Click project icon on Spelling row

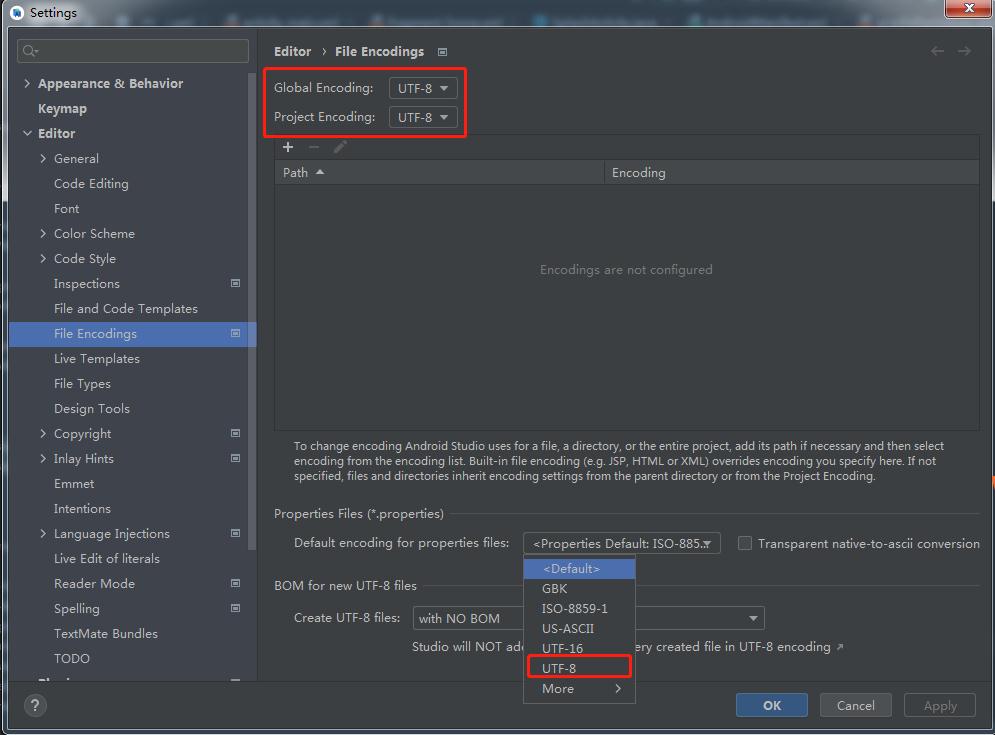(235, 608)
